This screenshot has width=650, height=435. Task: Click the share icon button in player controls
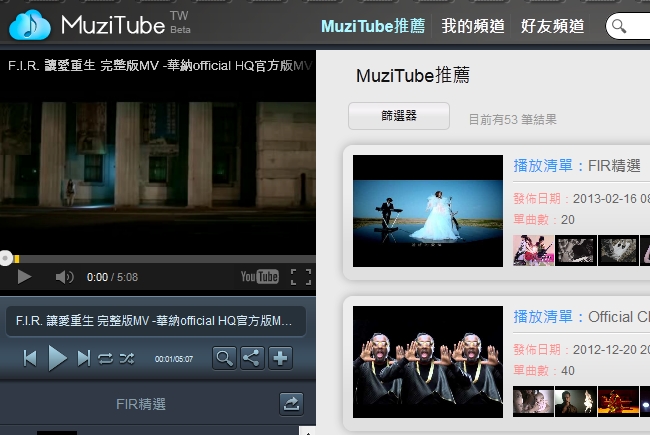click(252, 358)
